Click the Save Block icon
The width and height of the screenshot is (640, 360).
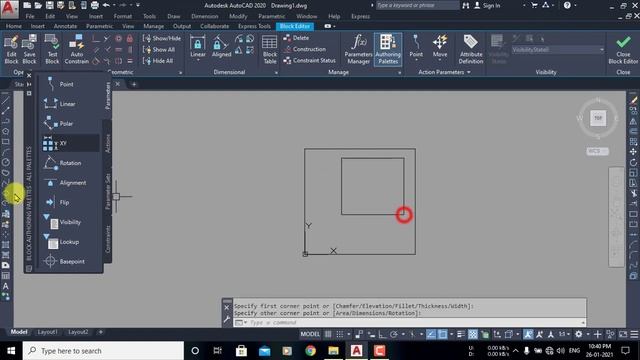(x=29, y=49)
